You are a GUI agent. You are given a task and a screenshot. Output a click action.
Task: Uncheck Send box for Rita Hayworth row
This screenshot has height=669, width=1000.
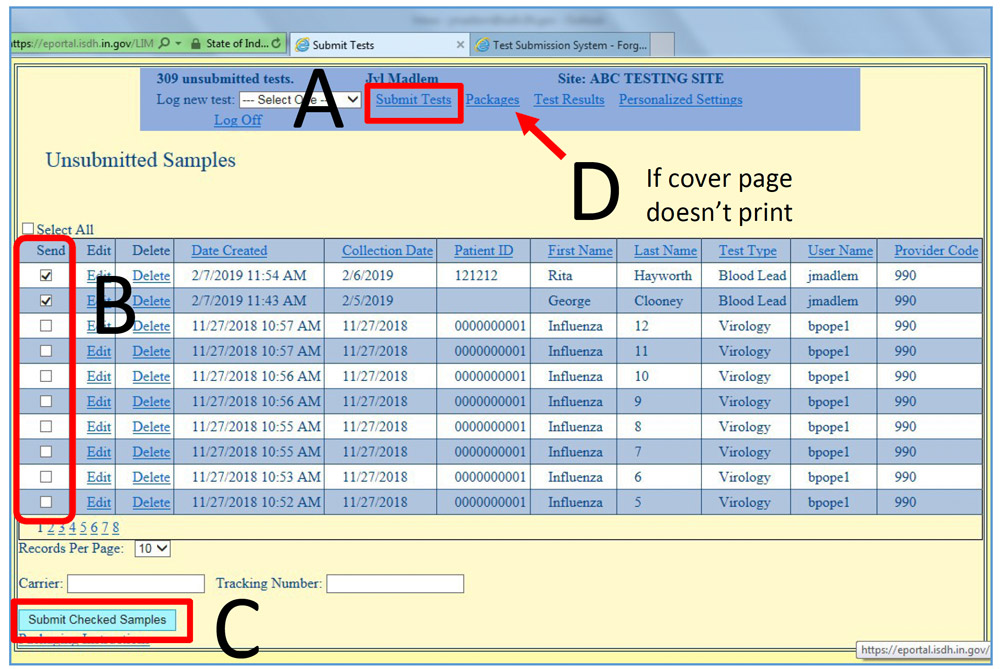(46, 276)
